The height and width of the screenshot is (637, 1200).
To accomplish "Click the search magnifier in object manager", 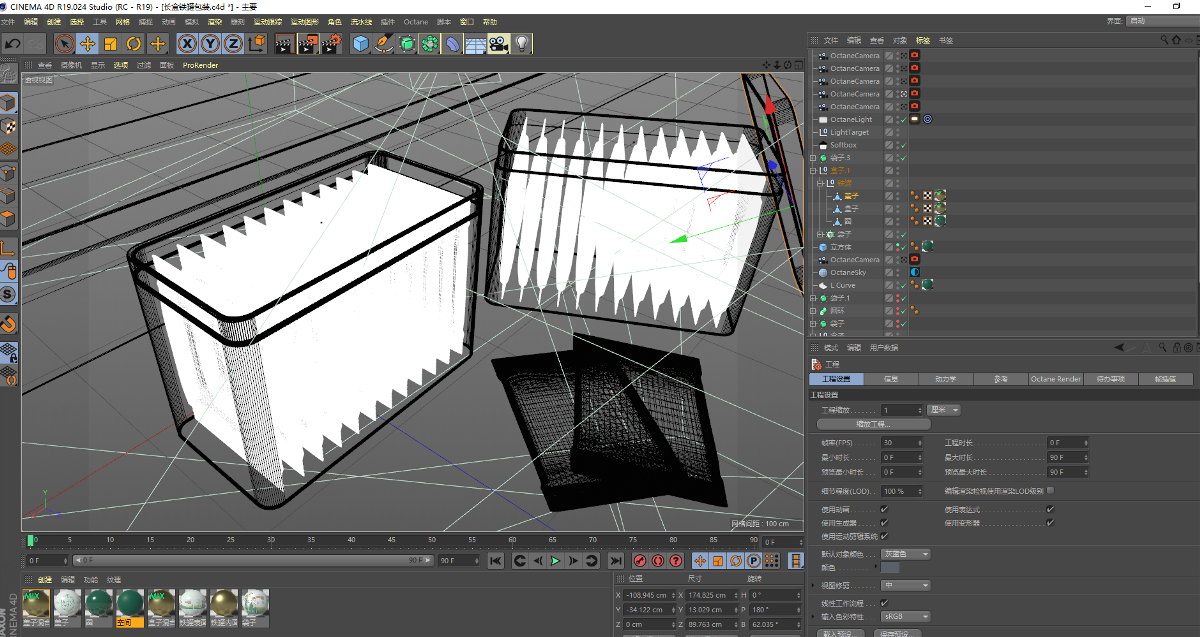I will pyautogui.click(x=1165, y=40).
